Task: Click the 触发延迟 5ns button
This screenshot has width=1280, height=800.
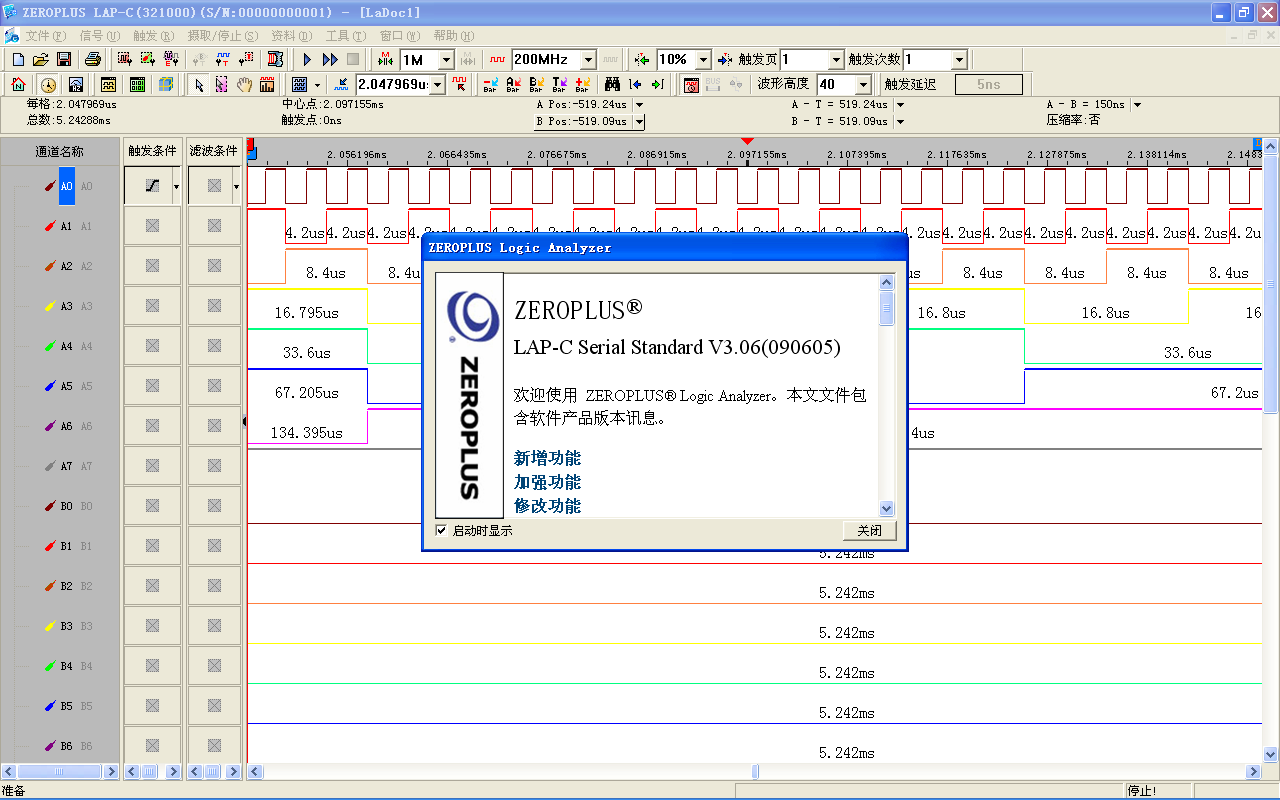Action: coord(988,84)
